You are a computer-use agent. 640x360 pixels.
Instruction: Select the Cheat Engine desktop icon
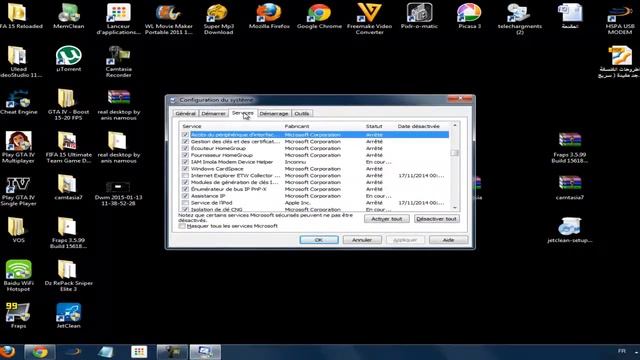coord(18,102)
